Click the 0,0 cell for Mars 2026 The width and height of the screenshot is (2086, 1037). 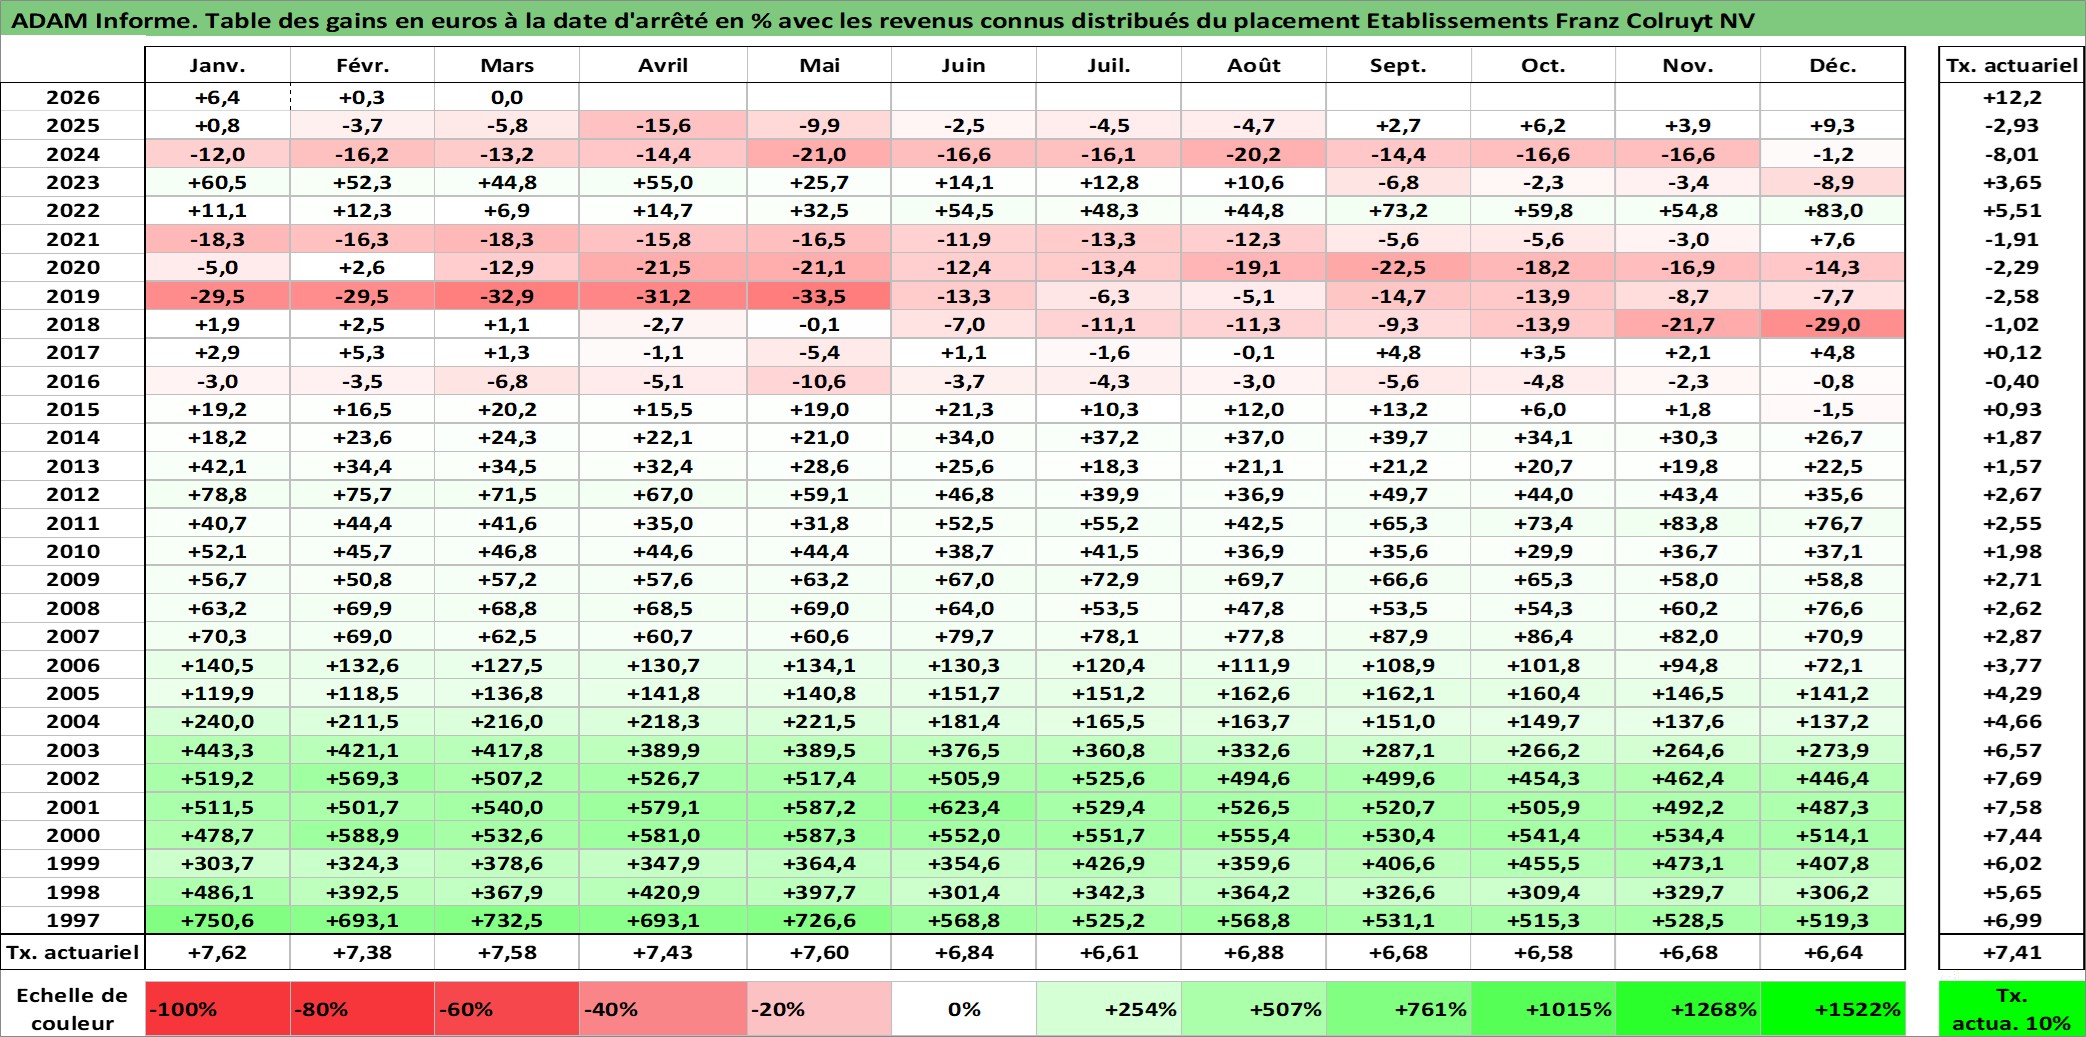[507, 97]
